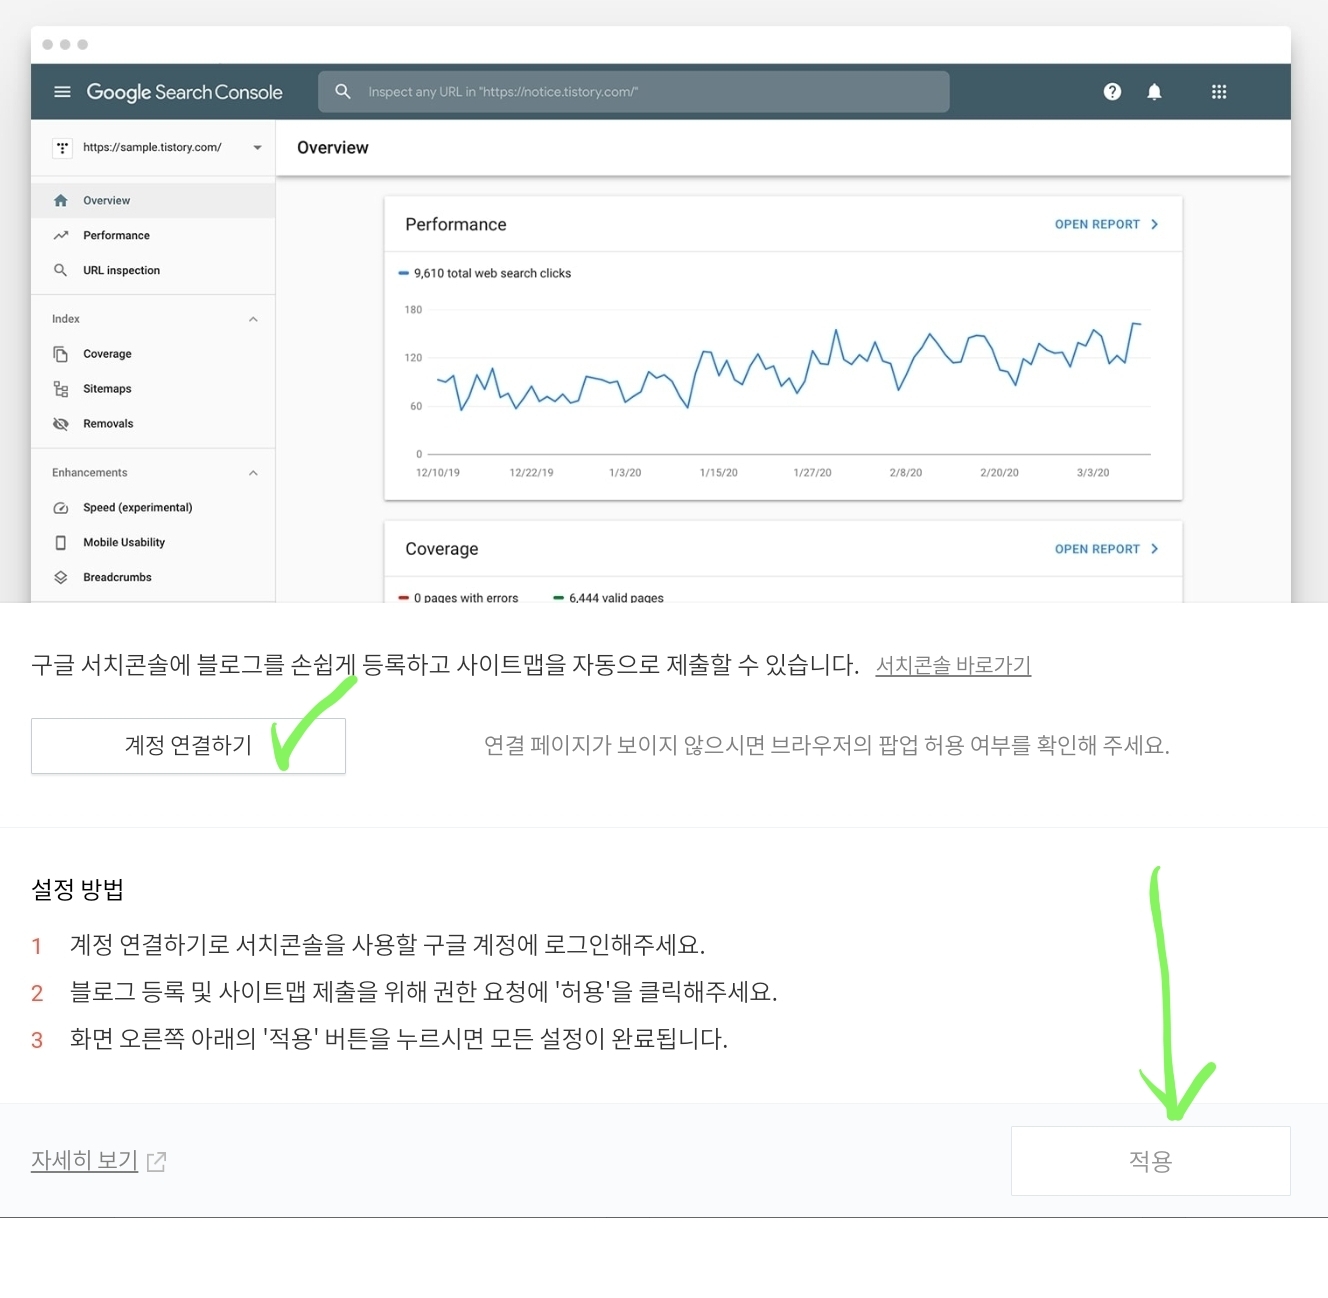The width and height of the screenshot is (1328, 1298).
Task: Click the Google Search Console logo
Action: (185, 92)
